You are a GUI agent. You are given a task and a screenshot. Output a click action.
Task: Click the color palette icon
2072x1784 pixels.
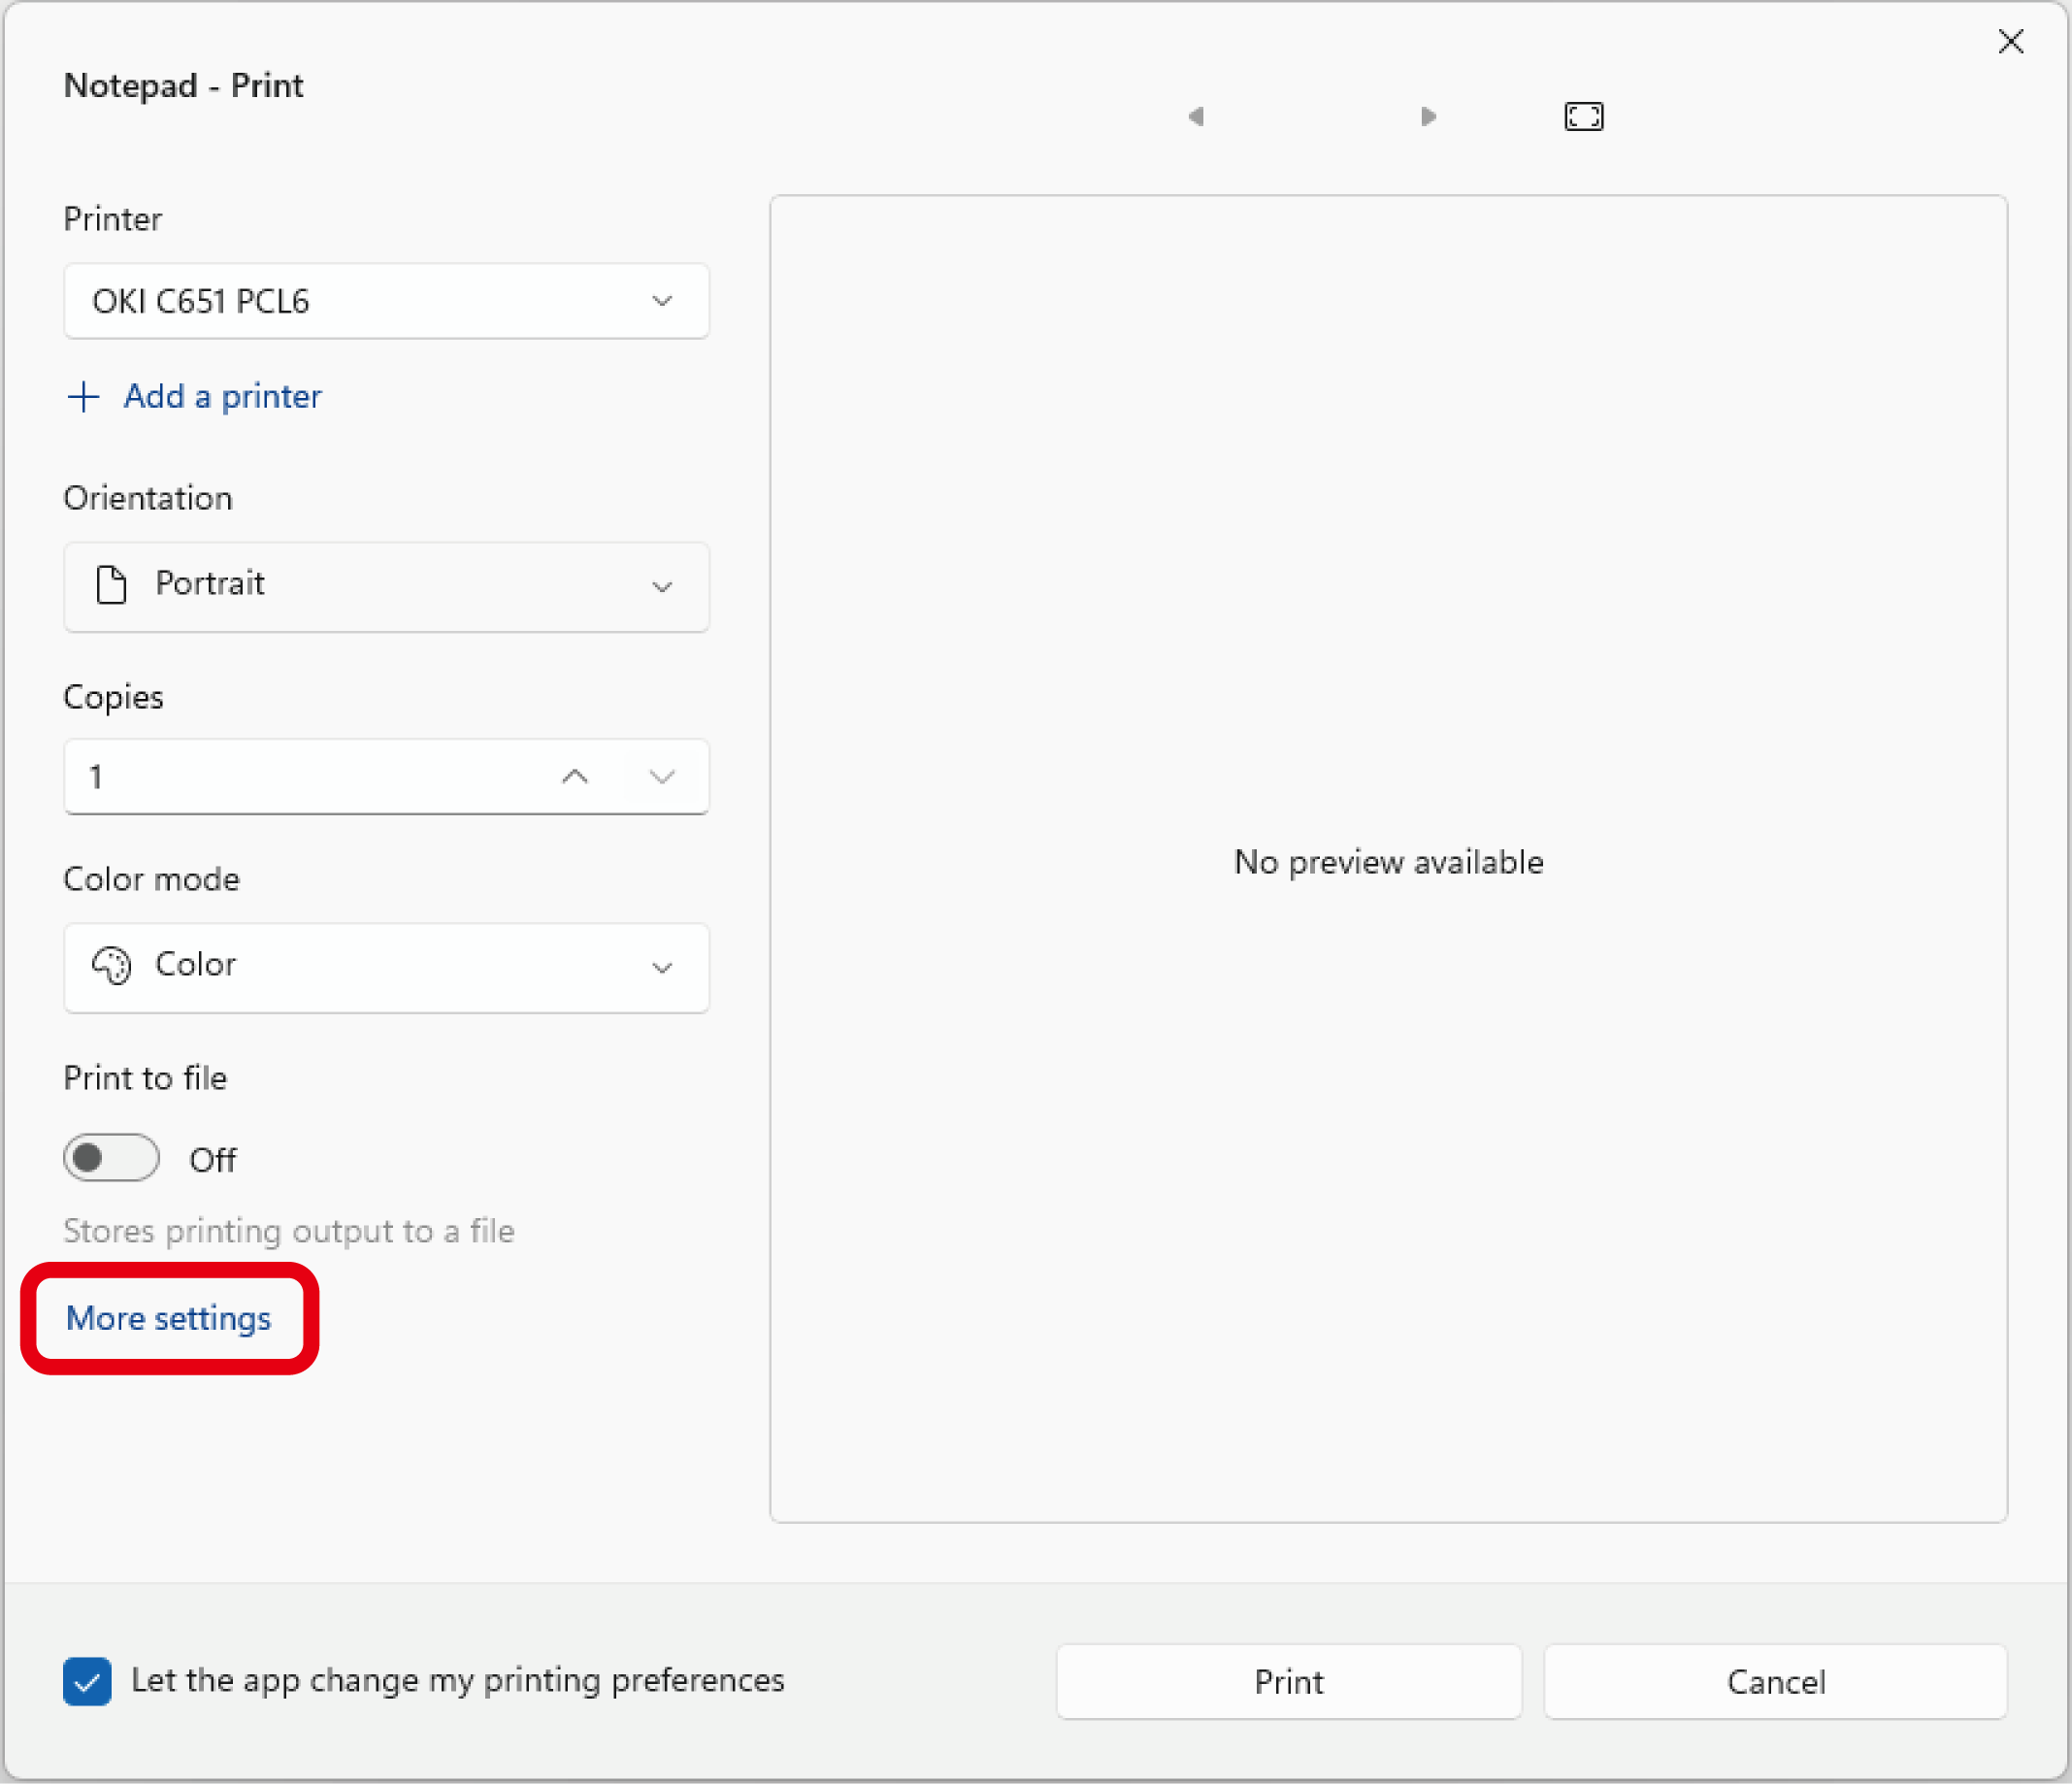click(x=111, y=966)
